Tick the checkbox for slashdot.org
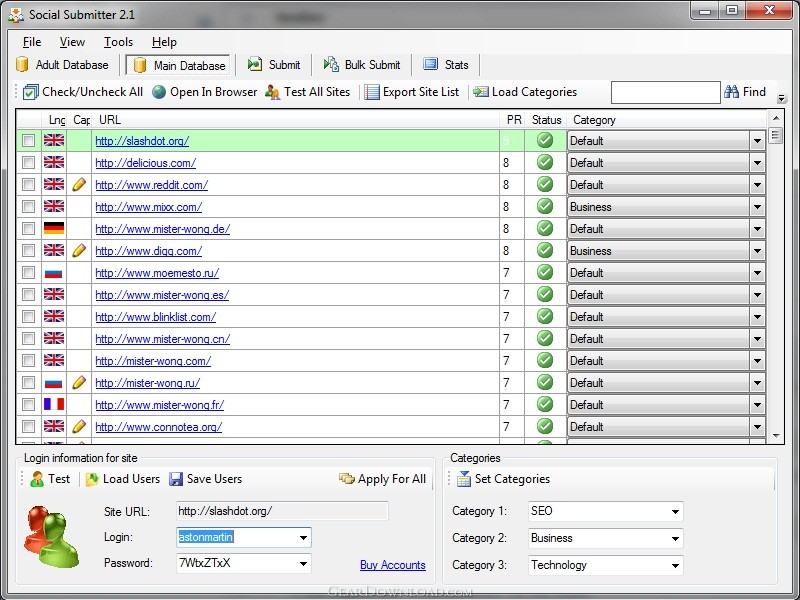Screen dimensions: 800x600 click(29, 140)
